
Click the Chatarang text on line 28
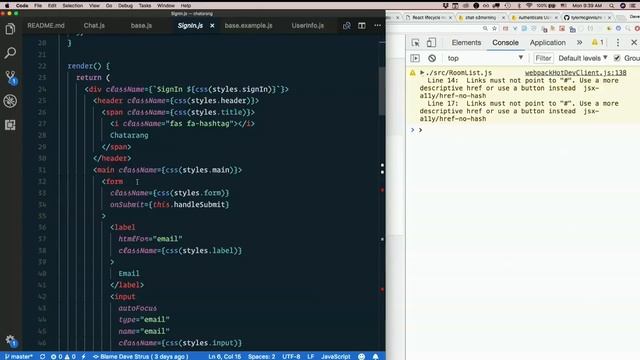[129, 135]
